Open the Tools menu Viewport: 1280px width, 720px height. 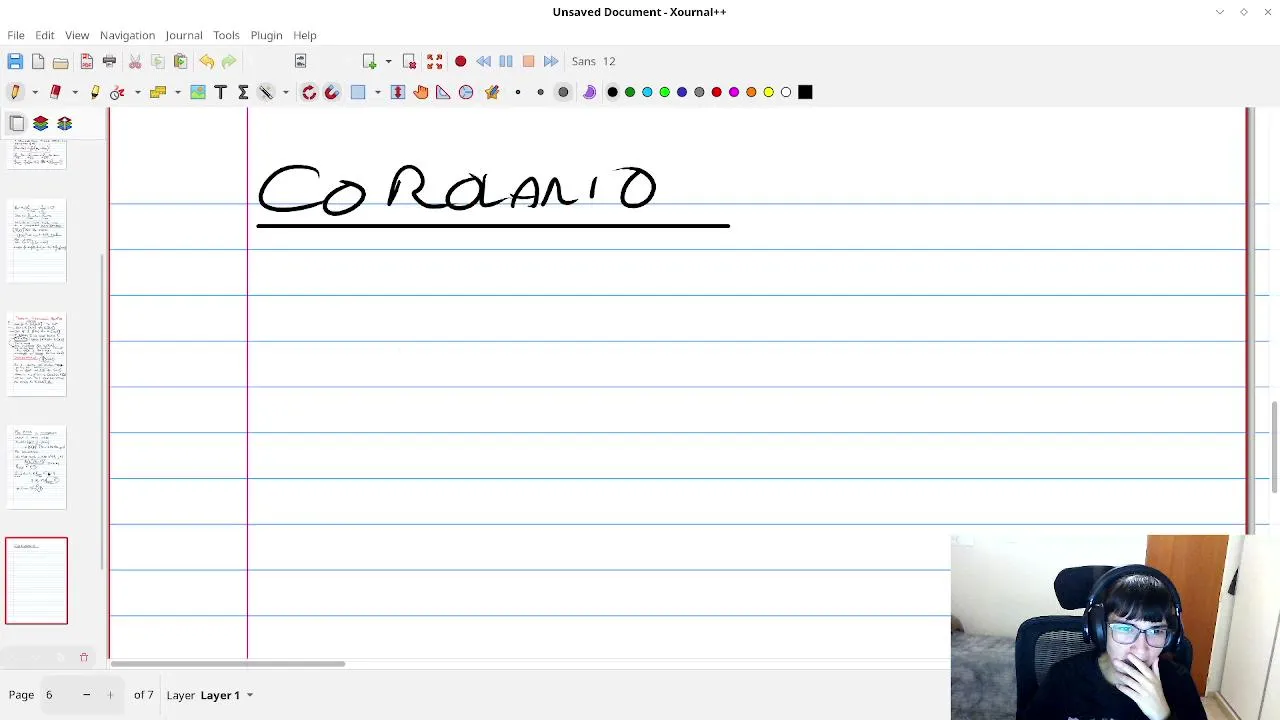point(226,35)
